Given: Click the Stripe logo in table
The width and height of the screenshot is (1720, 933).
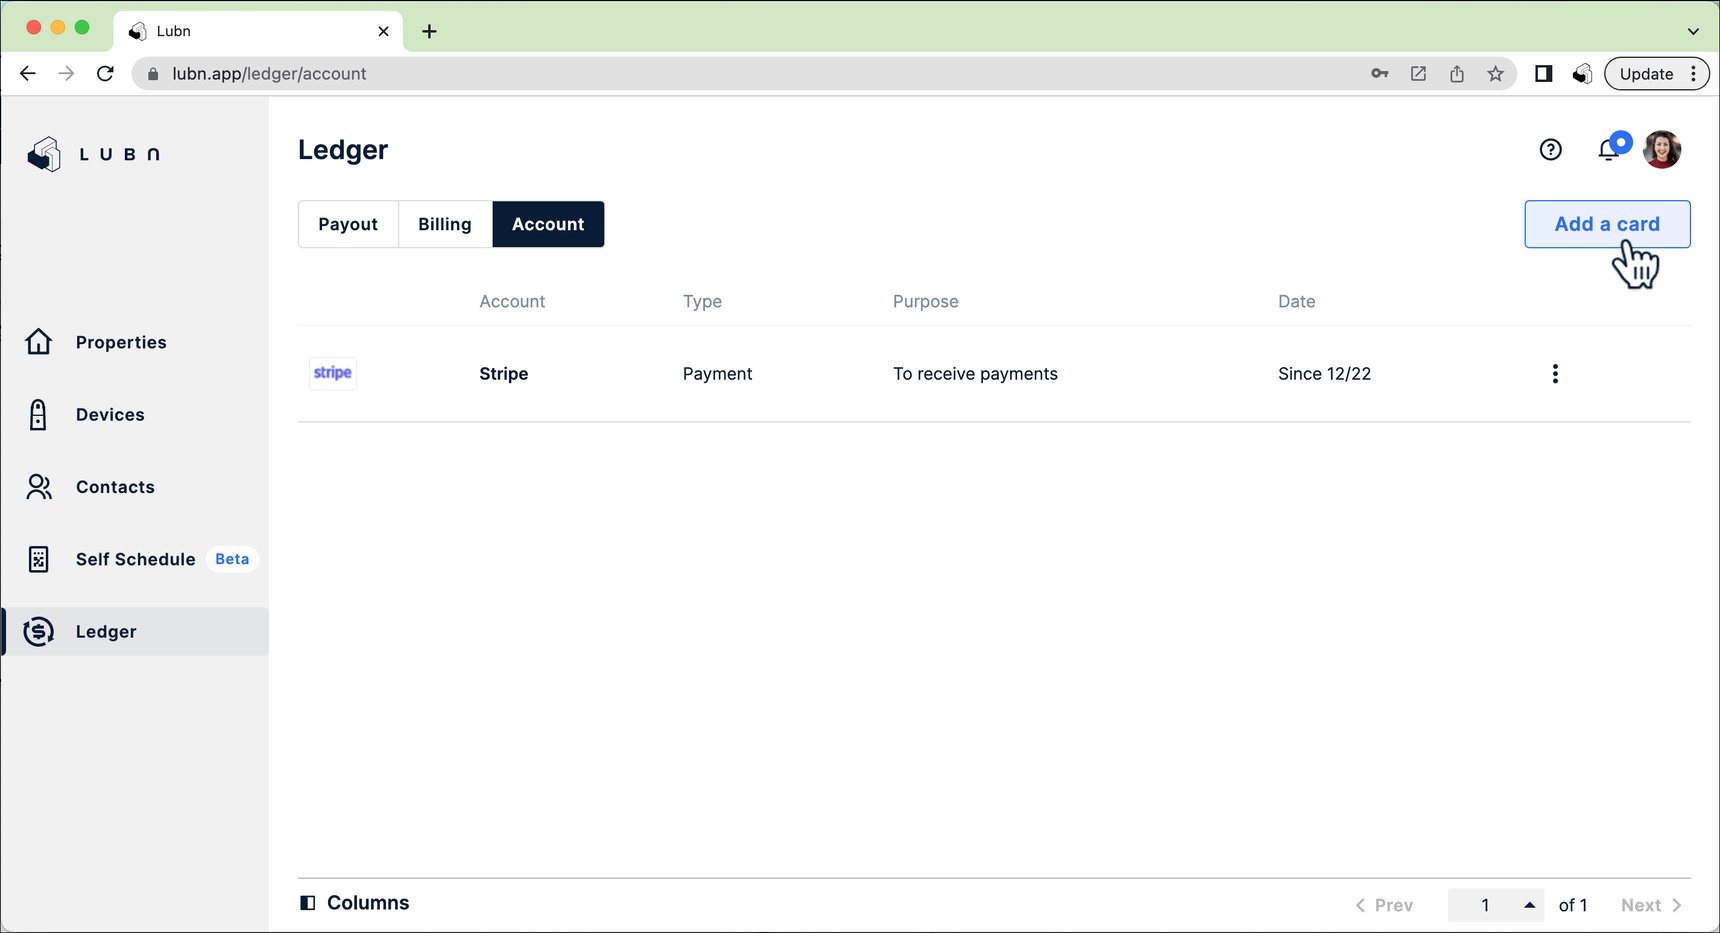Looking at the screenshot, I should pos(333,373).
